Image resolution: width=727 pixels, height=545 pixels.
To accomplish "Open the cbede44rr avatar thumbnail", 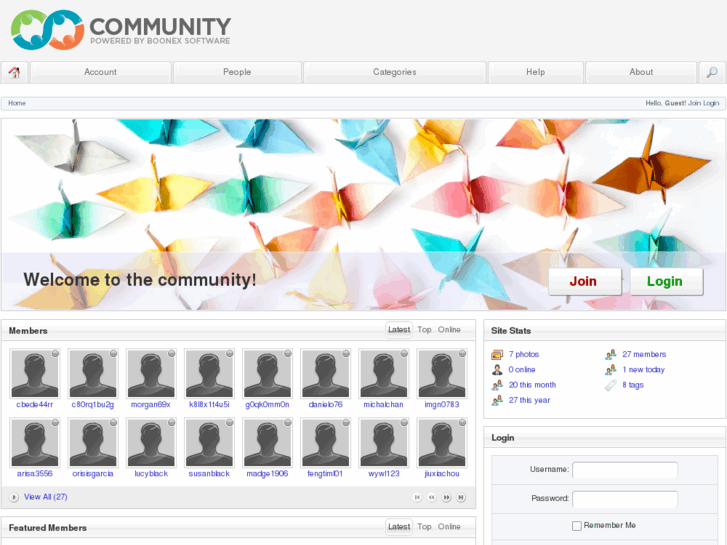I will [35, 373].
